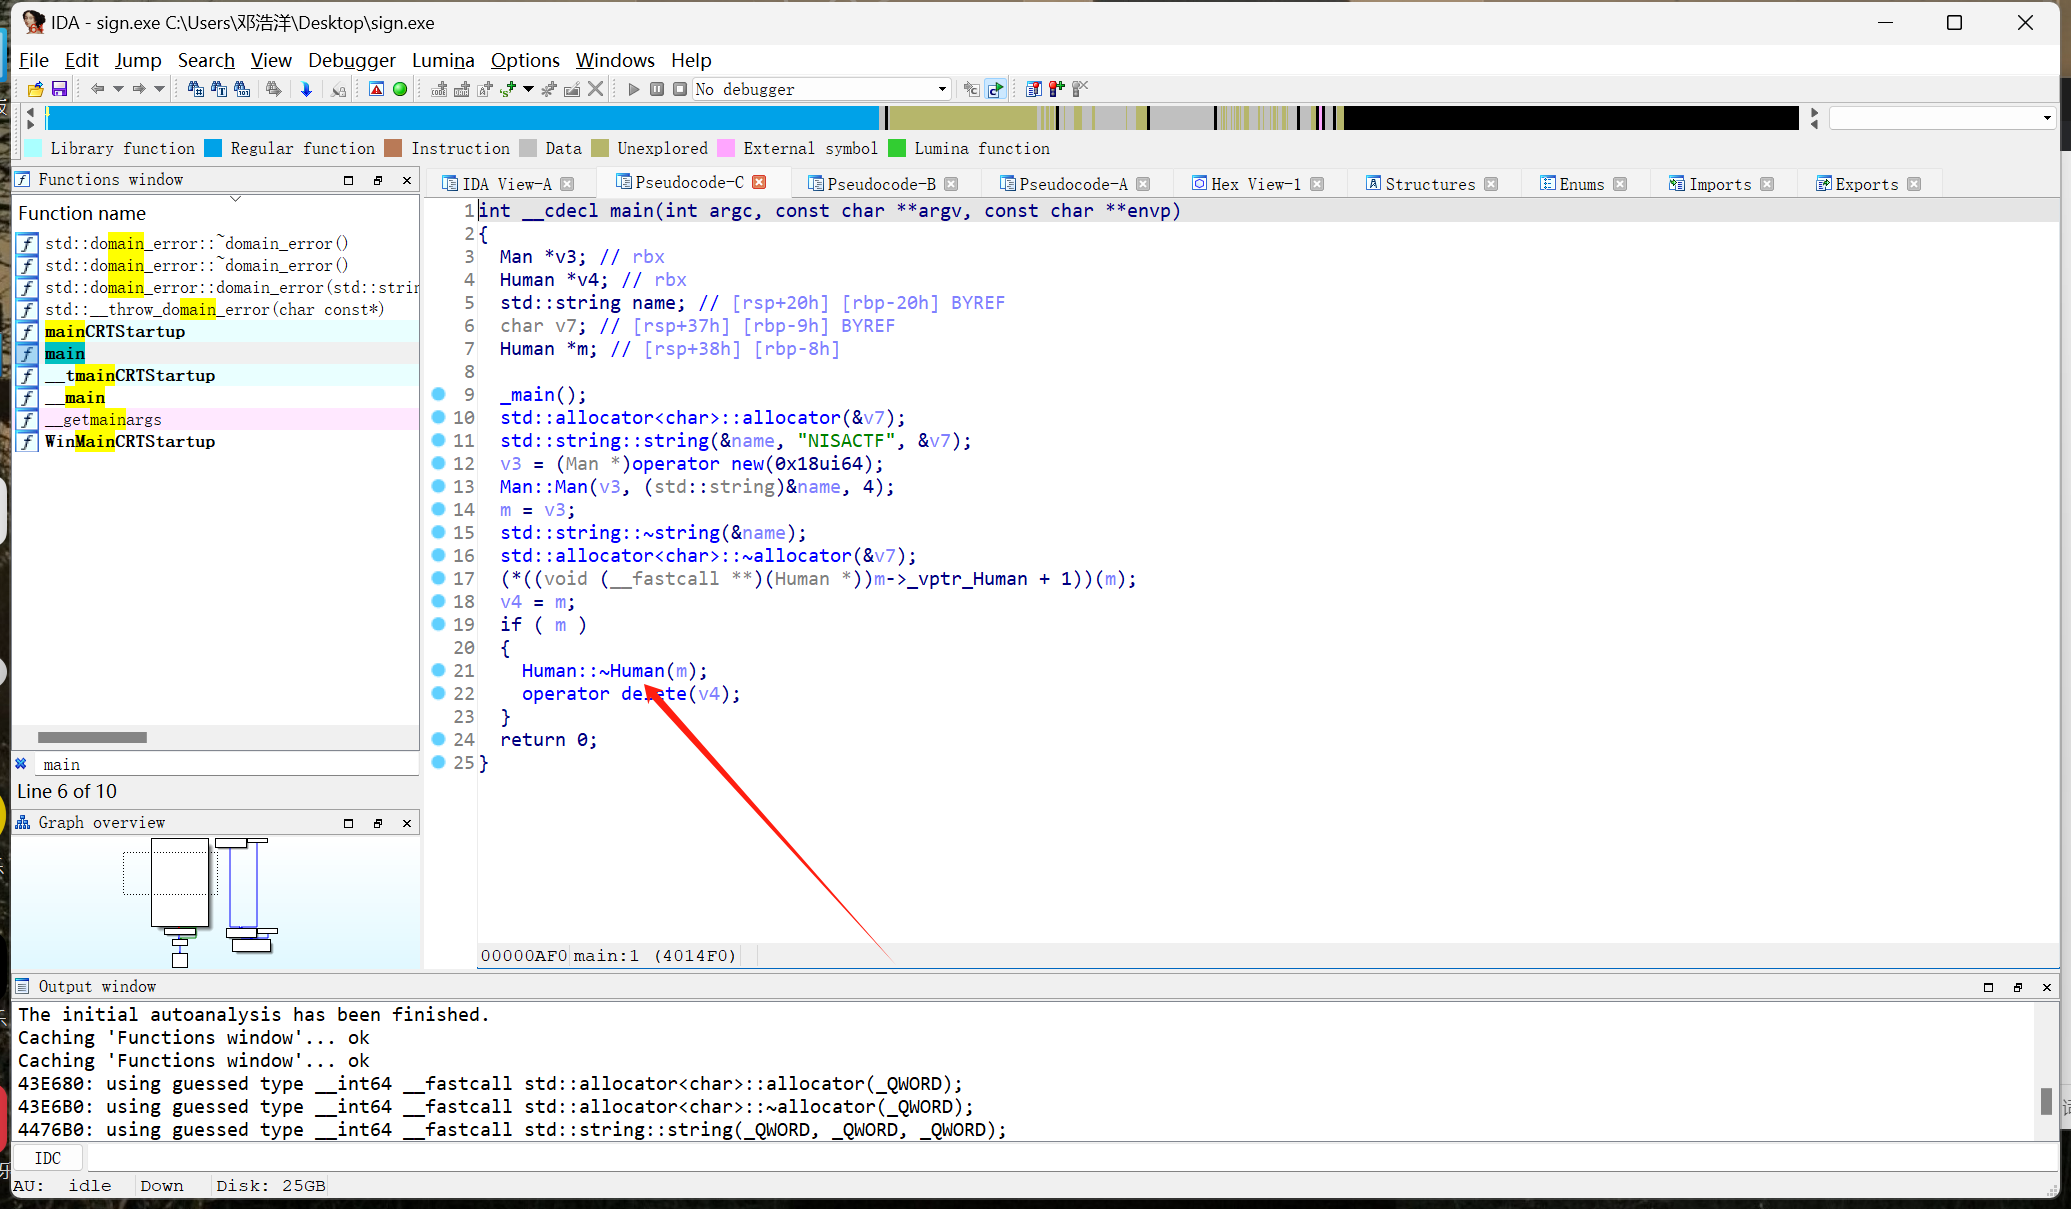Float the Graph overview panel
2071x1209 pixels.
[x=378, y=823]
